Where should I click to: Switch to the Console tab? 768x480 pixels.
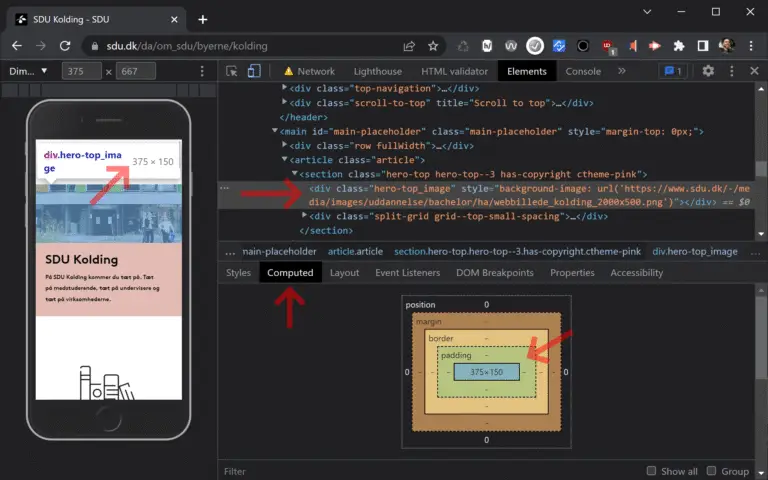pos(583,72)
